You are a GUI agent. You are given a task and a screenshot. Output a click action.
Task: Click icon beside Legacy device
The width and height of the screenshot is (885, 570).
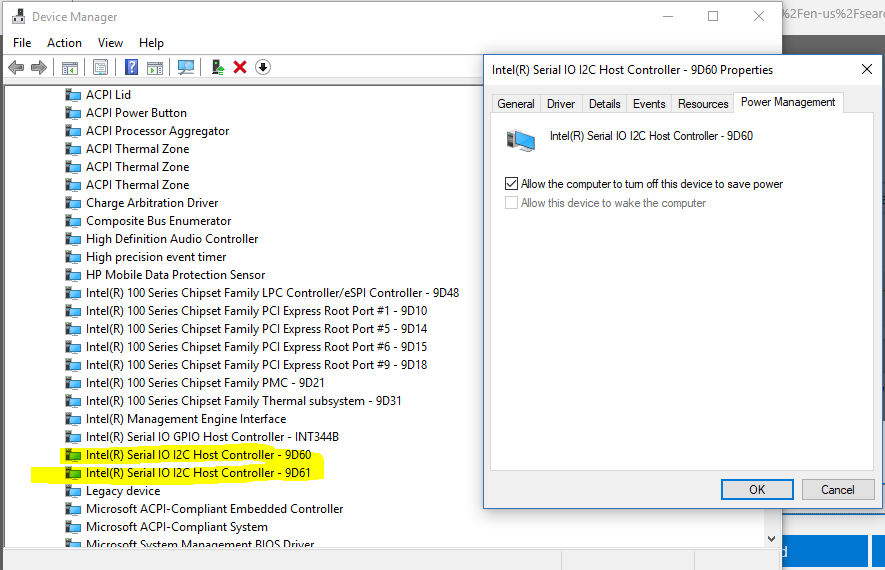click(73, 491)
